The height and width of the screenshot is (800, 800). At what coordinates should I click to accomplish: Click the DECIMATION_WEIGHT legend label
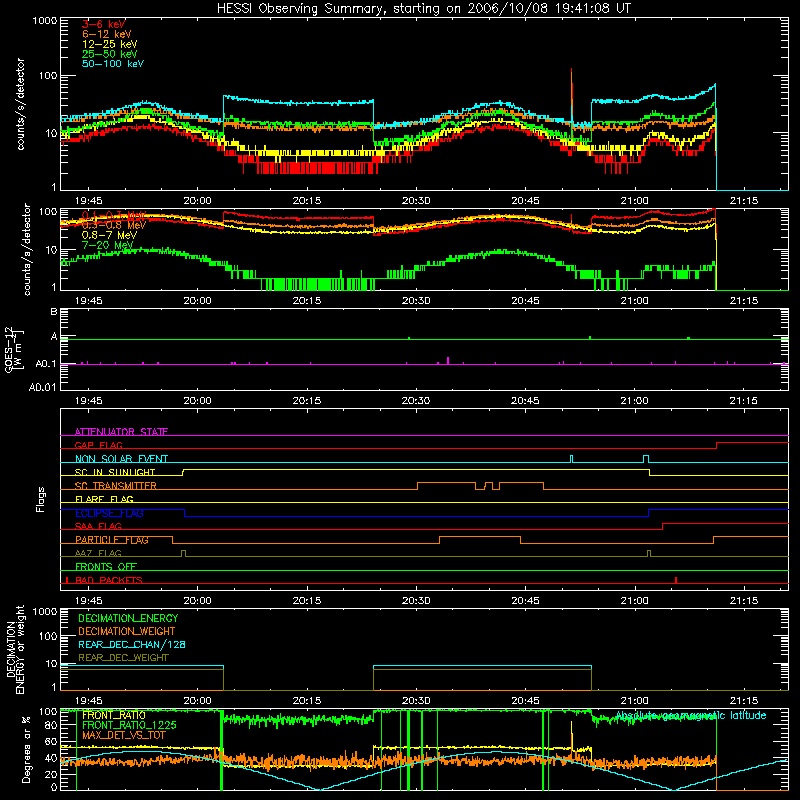127,631
